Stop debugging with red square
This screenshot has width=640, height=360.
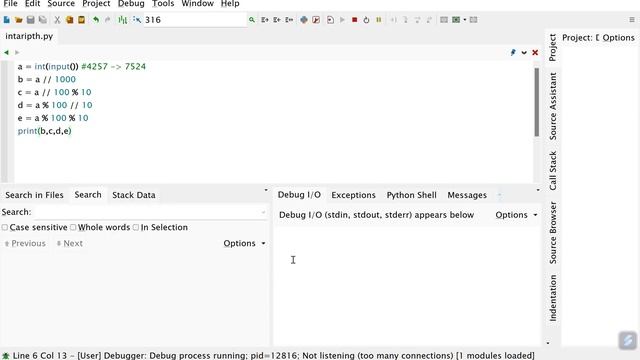pos(355,20)
